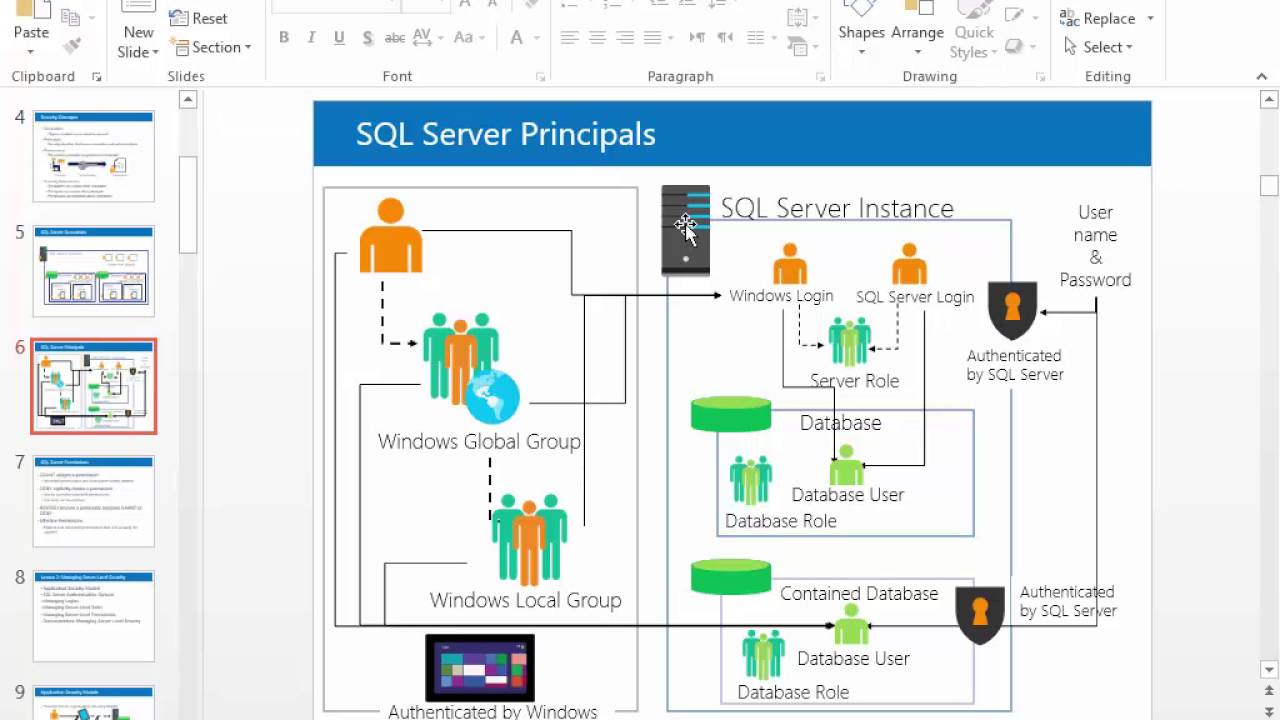Image resolution: width=1280 pixels, height=720 pixels.
Task: Select the server tower icon on slide
Action: coord(686,230)
